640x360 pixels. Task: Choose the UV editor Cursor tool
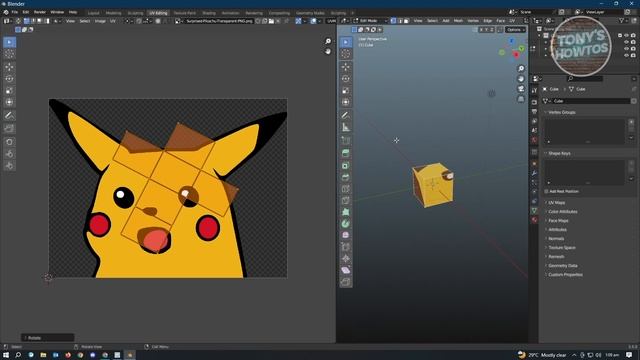pos(9,54)
